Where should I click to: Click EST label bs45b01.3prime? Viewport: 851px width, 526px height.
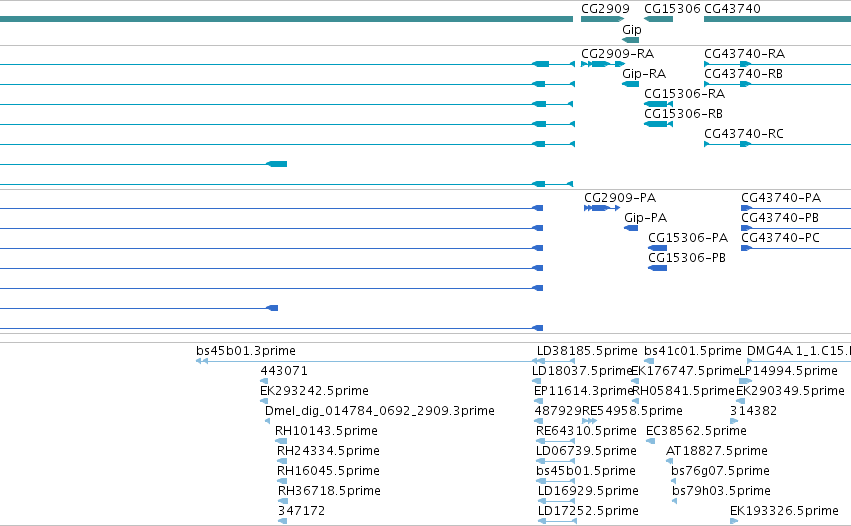[246, 351]
